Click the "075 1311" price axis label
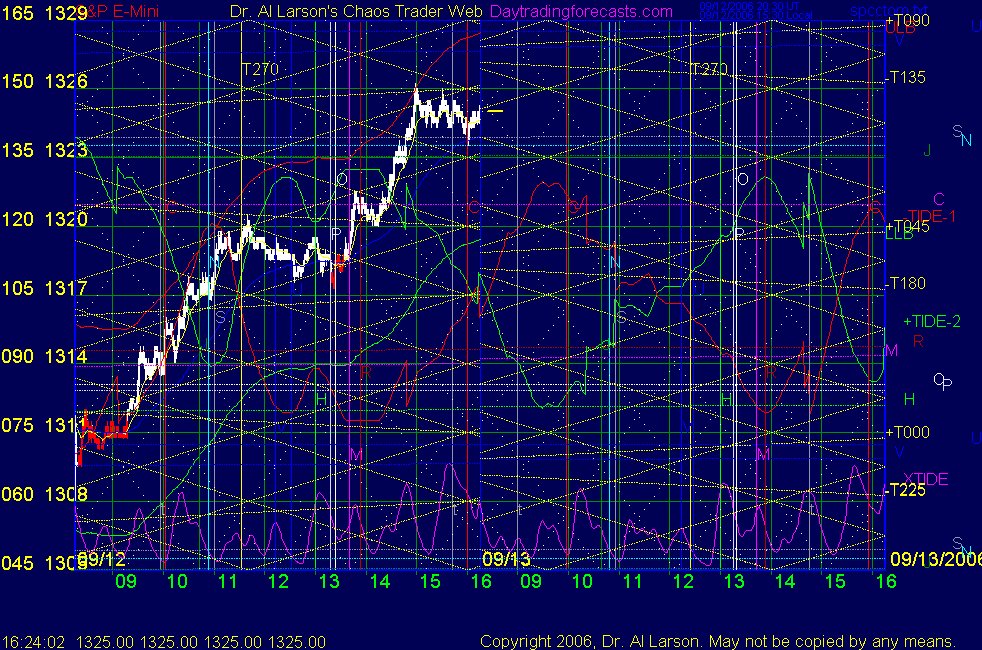 point(44,425)
